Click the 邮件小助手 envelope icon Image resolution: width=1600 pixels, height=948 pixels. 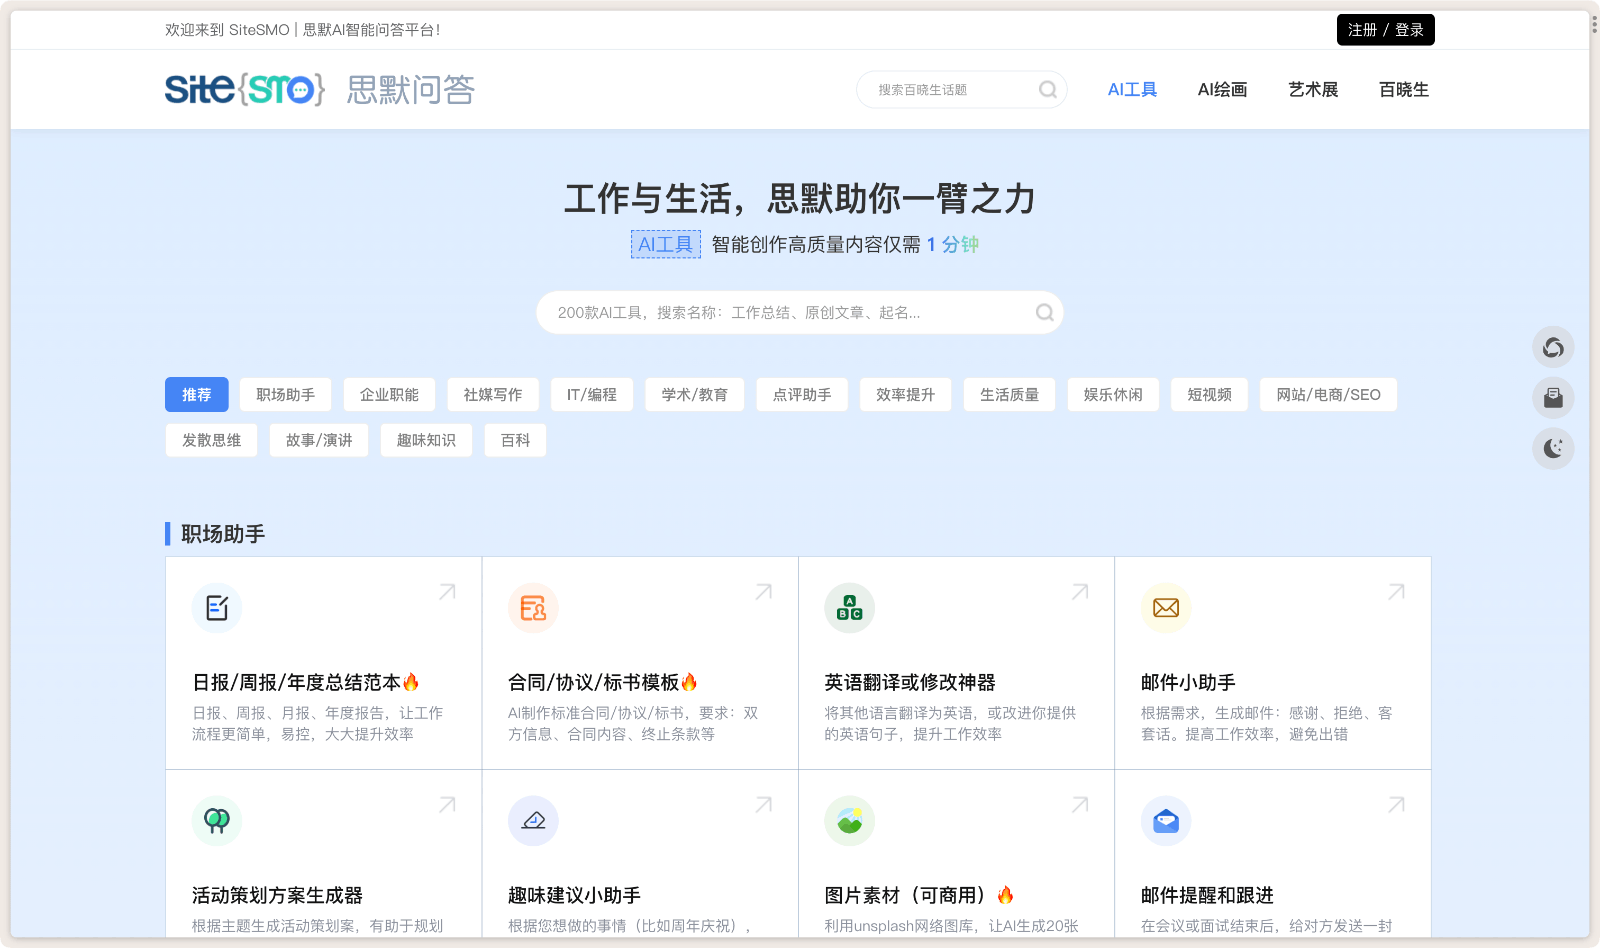(x=1165, y=607)
